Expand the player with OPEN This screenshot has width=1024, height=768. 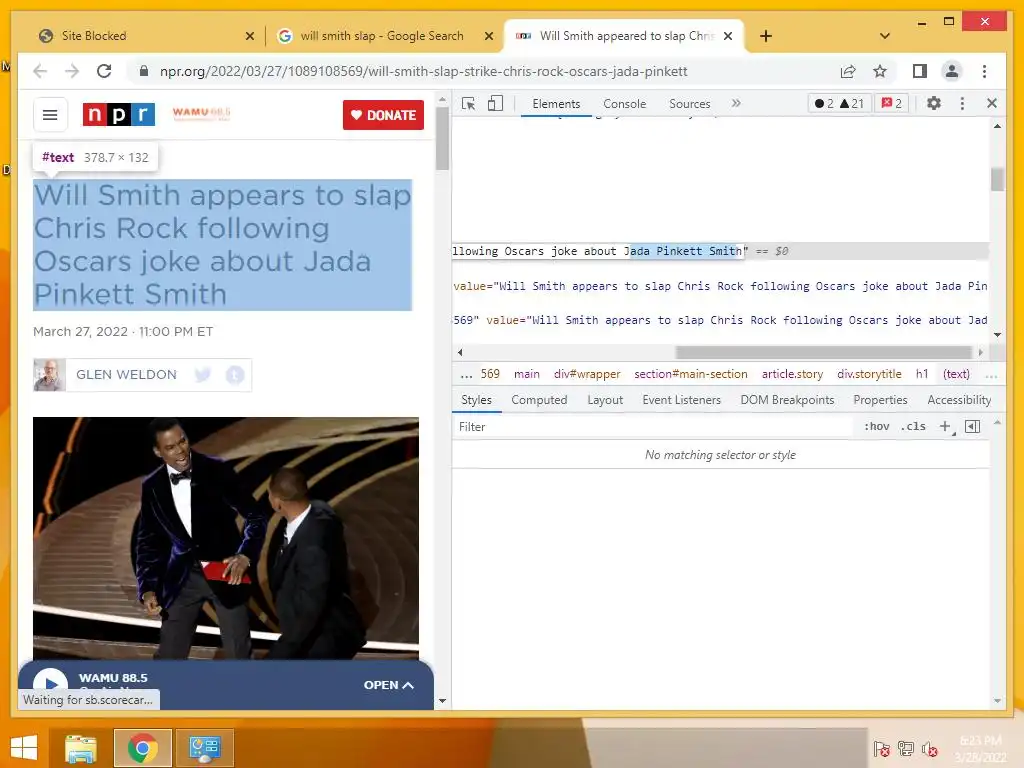389,685
